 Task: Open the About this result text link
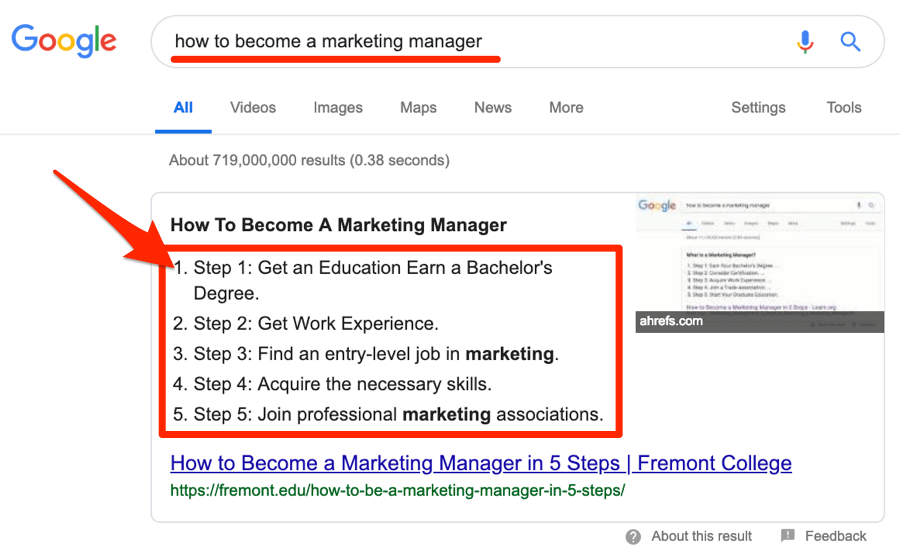701,536
